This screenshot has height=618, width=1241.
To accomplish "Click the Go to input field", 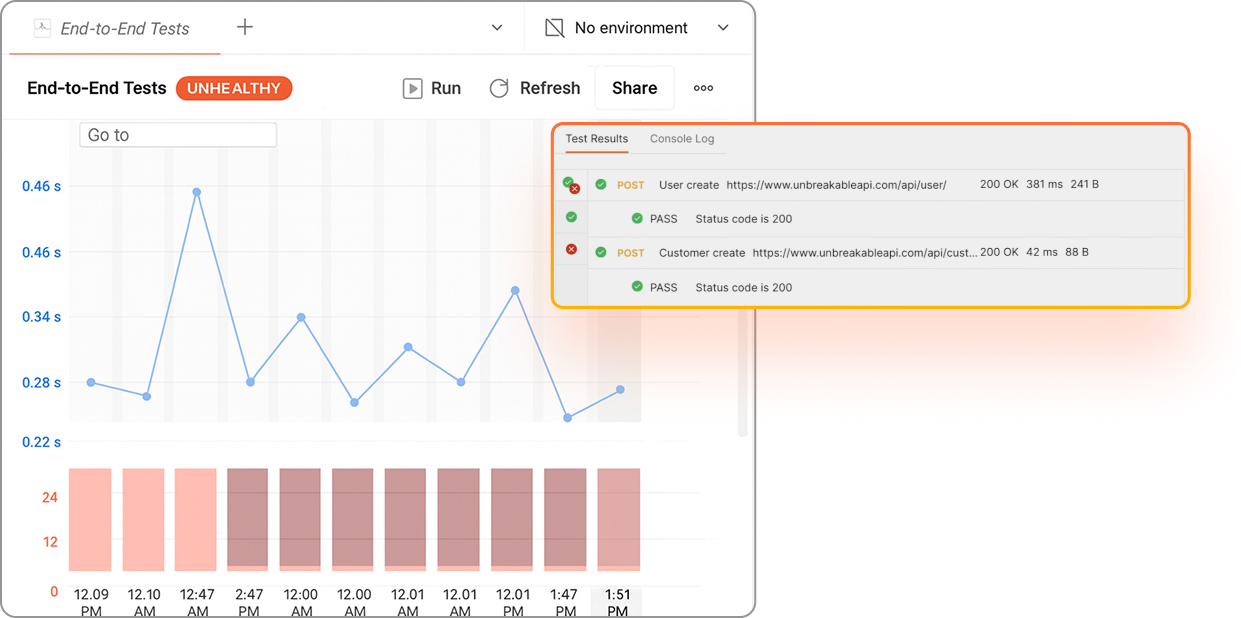I will click(x=178, y=135).
